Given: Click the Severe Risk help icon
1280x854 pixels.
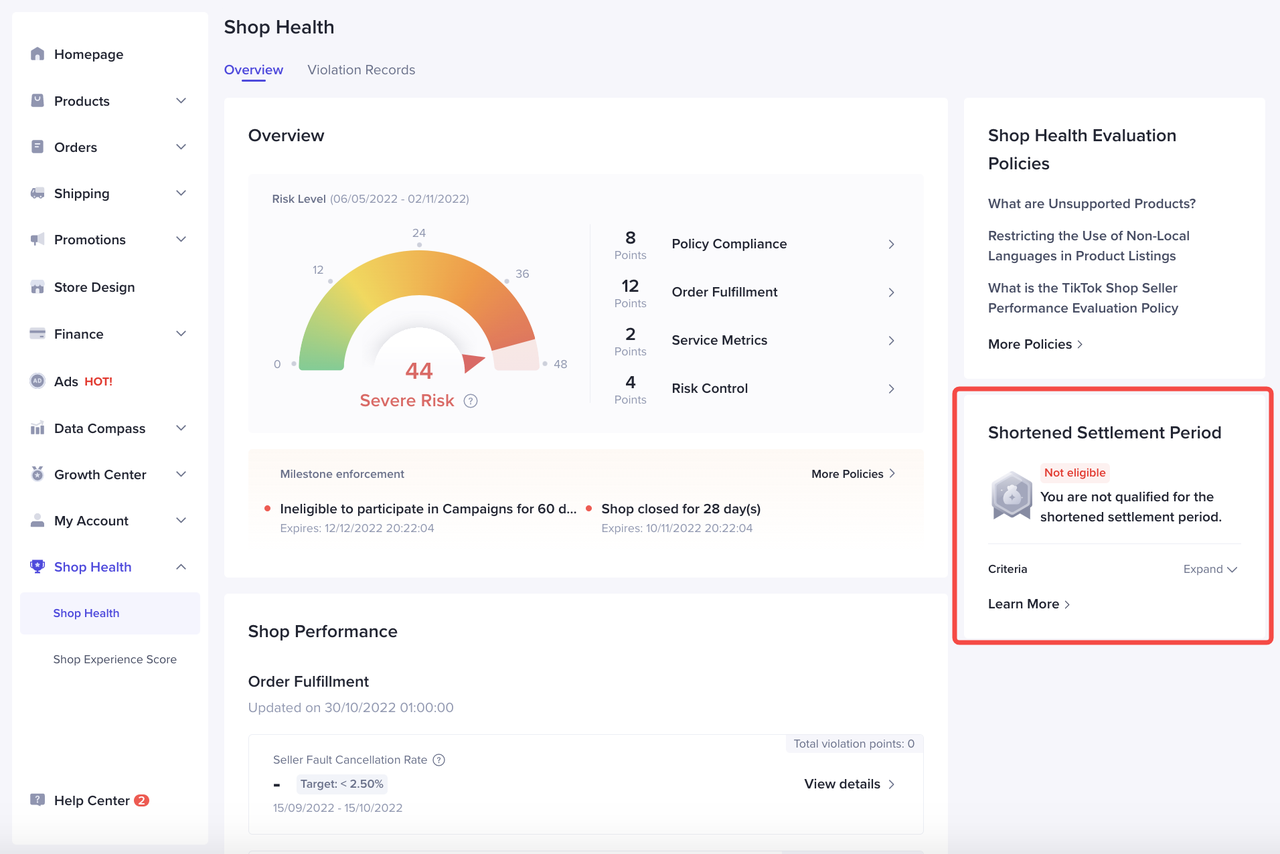Looking at the screenshot, I should [x=470, y=401].
